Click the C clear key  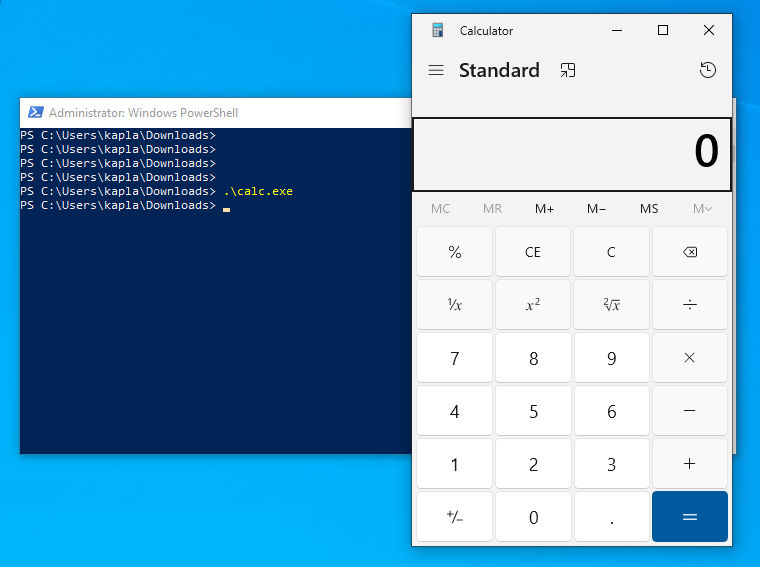click(612, 252)
